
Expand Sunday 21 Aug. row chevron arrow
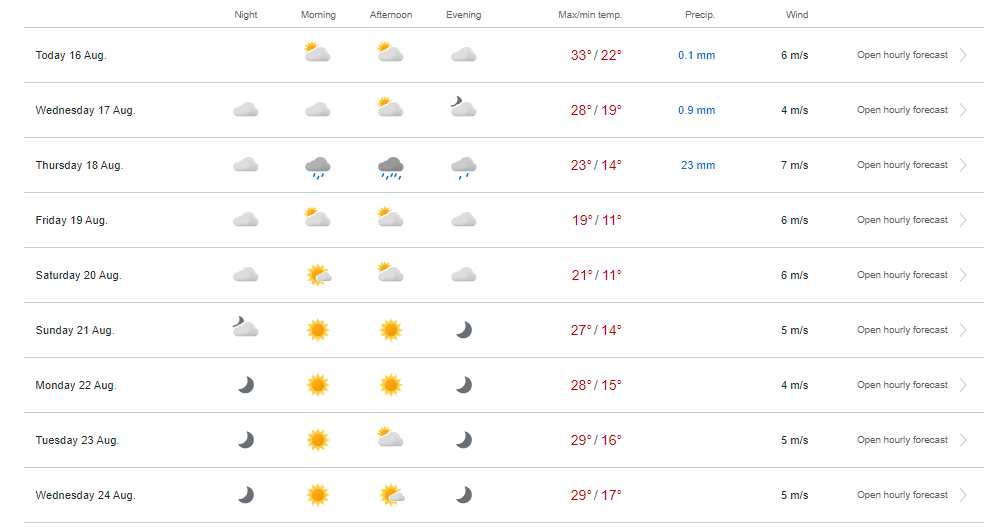[963, 330]
